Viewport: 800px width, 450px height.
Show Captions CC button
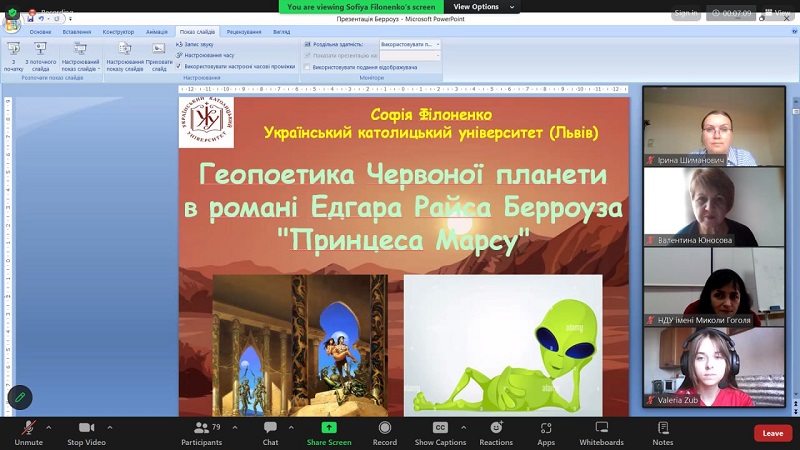coord(440,434)
